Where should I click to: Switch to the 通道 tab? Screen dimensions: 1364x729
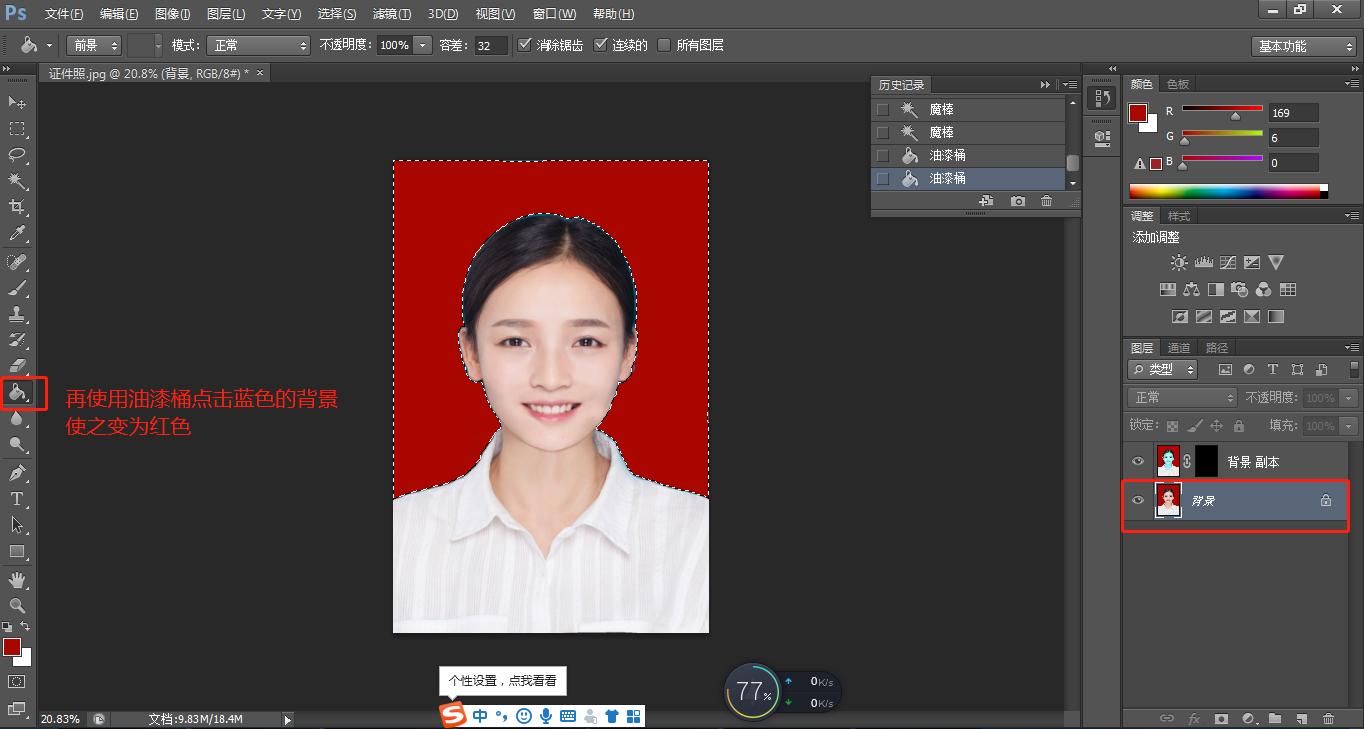[1177, 347]
